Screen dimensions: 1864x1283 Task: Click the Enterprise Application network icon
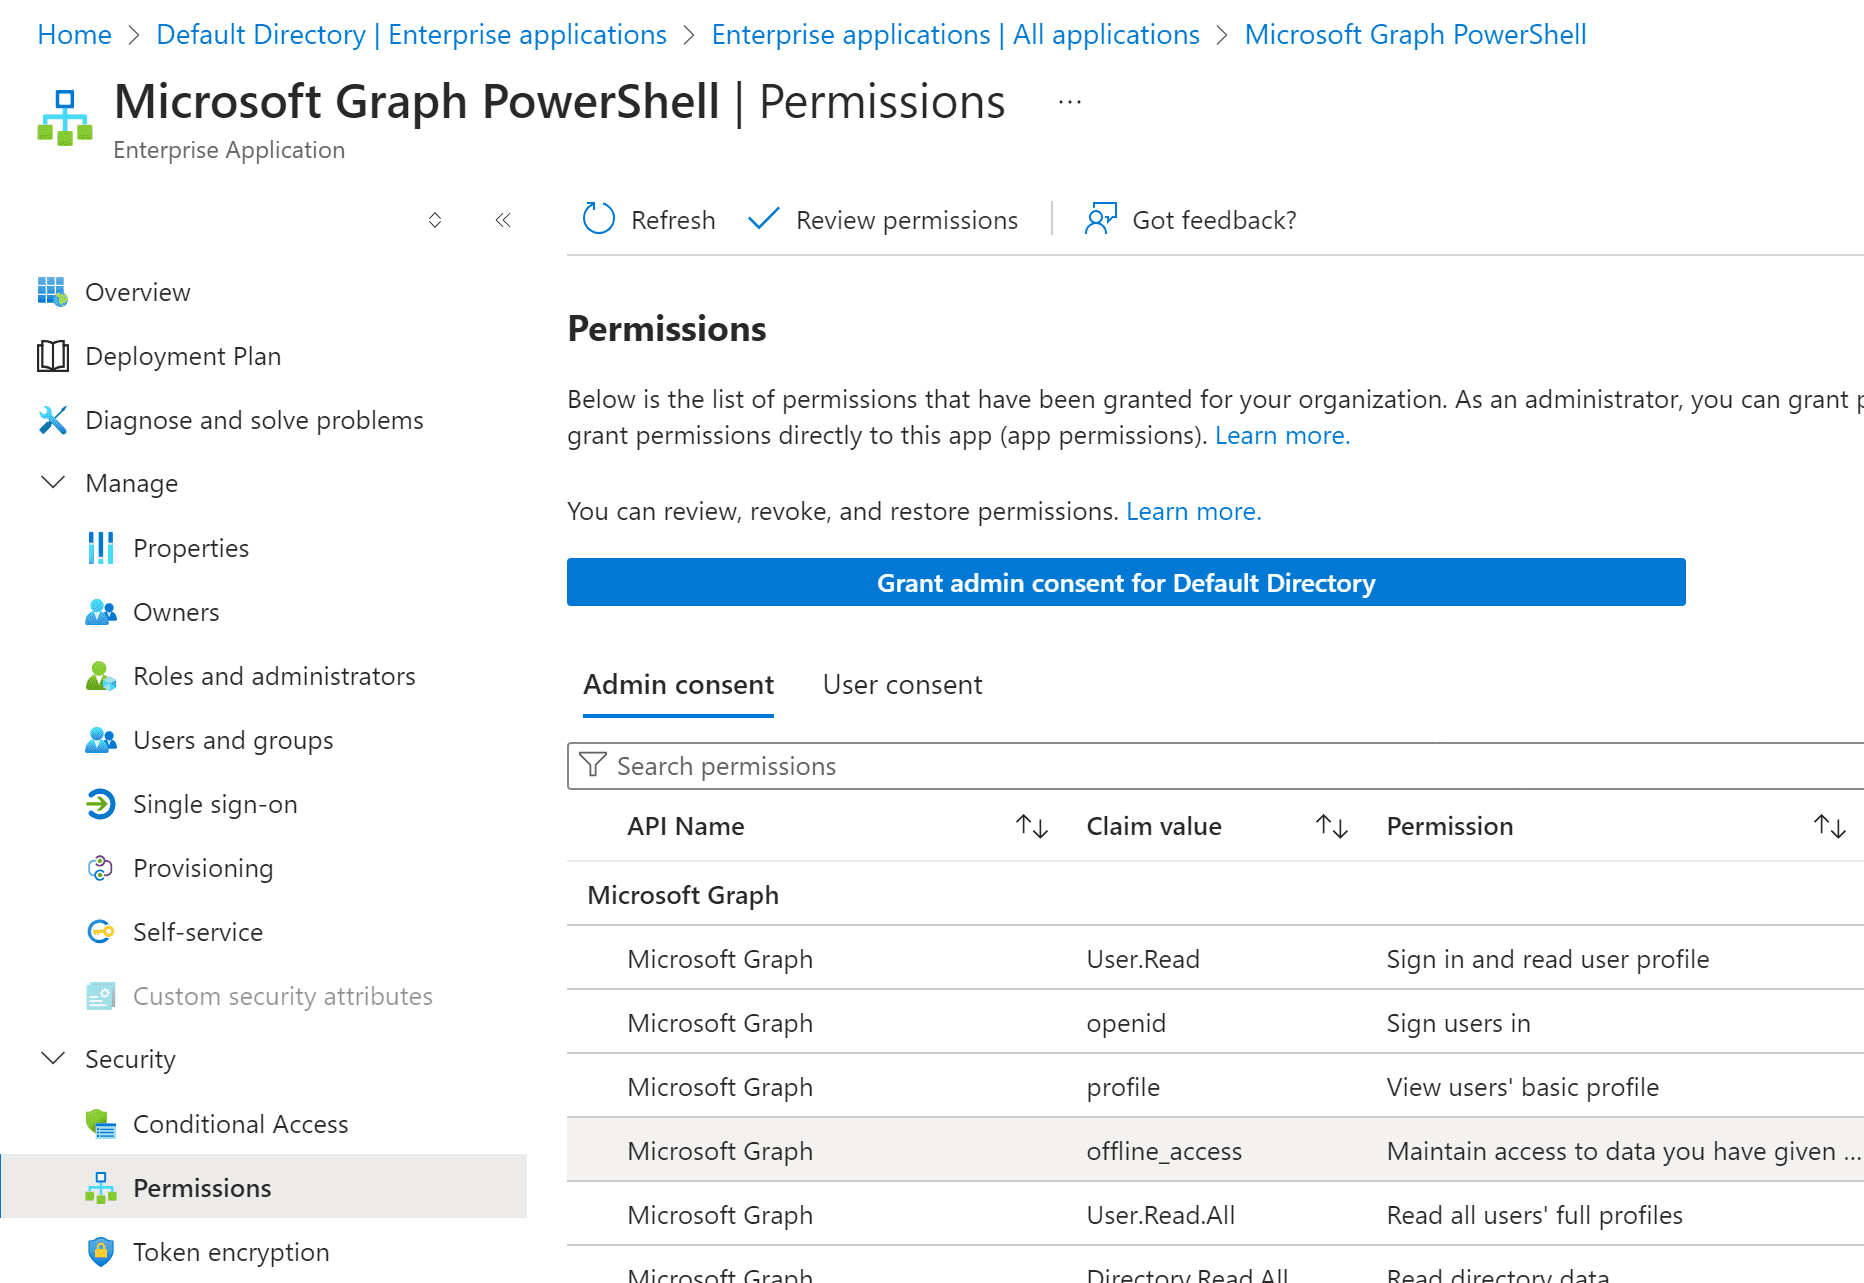click(65, 118)
